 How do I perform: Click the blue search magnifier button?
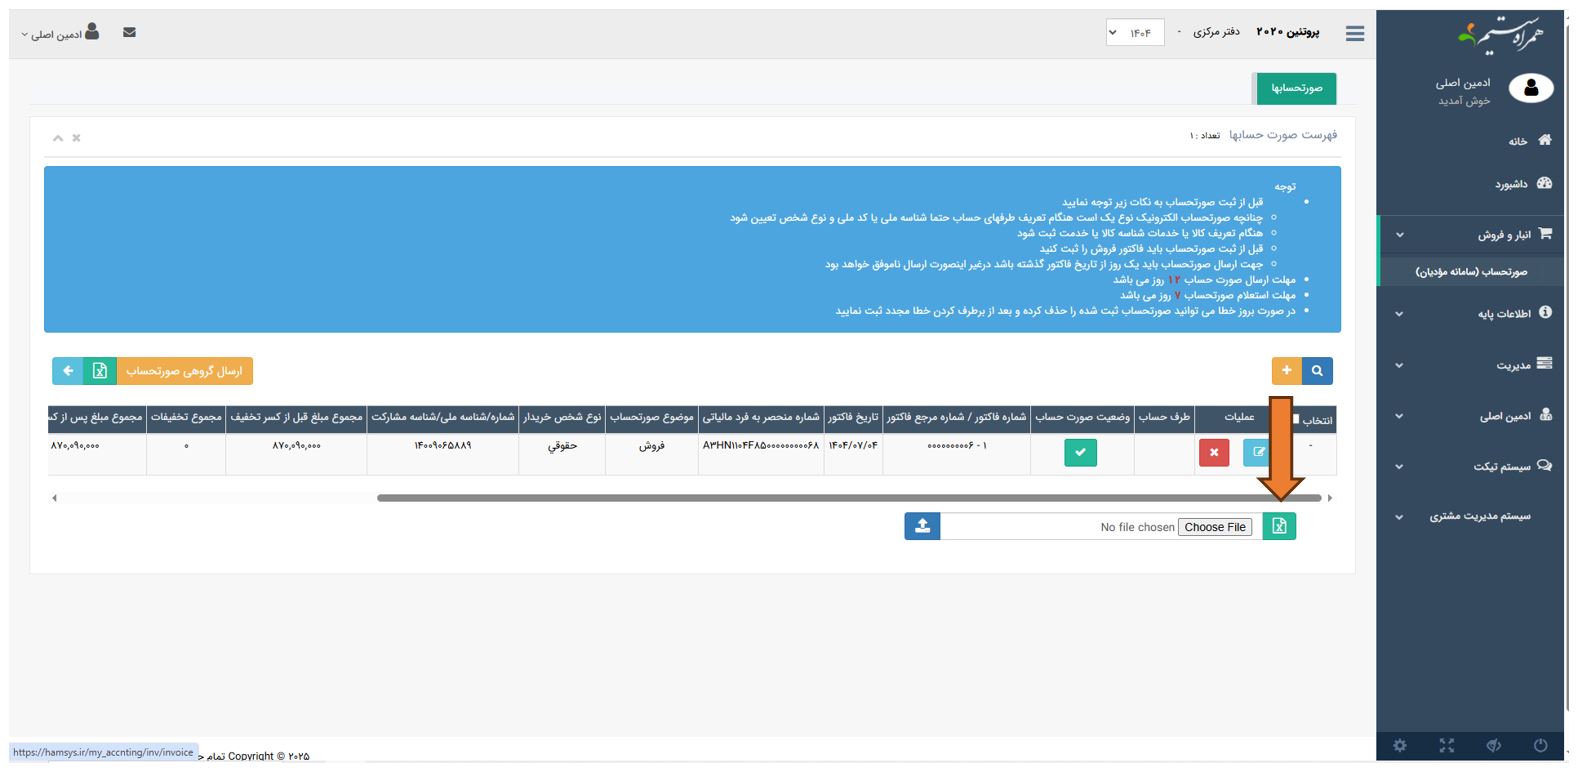(1317, 371)
